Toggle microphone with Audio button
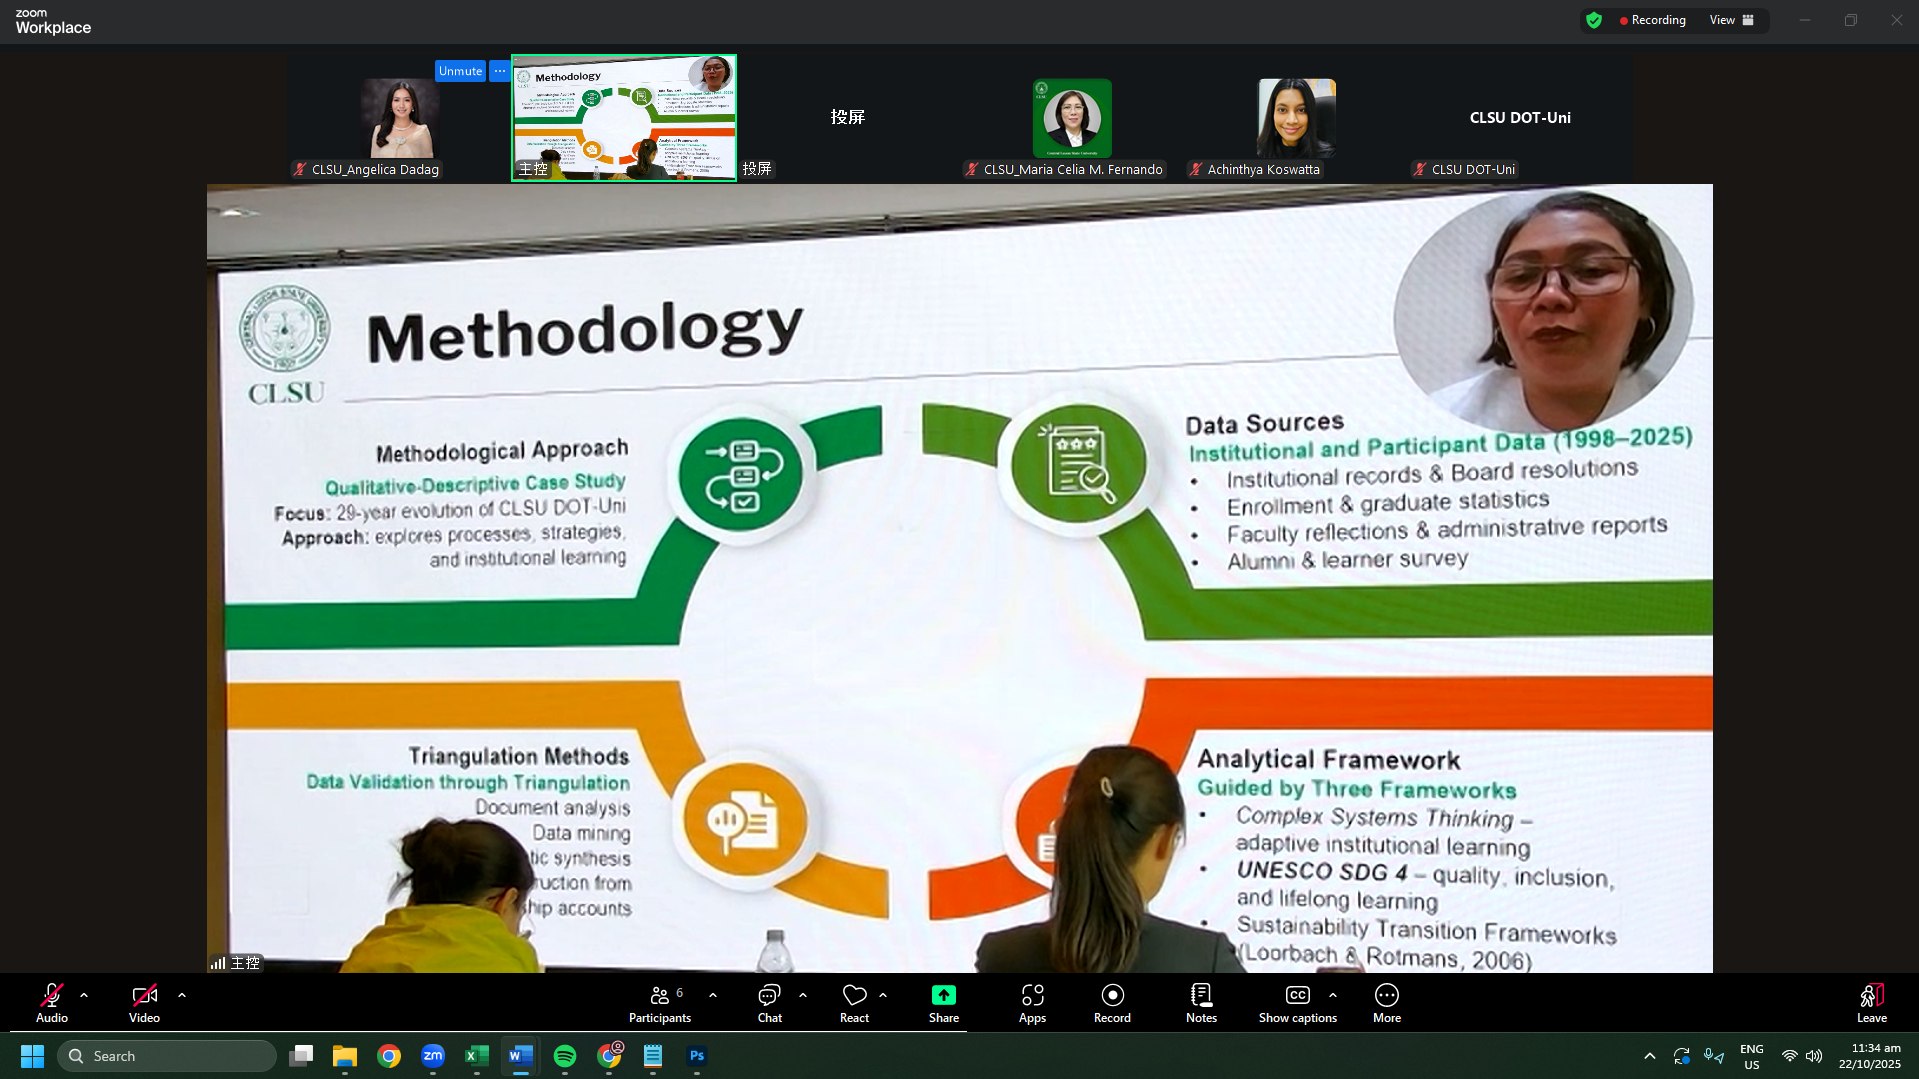The height and width of the screenshot is (1079, 1919). [x=52, y=1003]
